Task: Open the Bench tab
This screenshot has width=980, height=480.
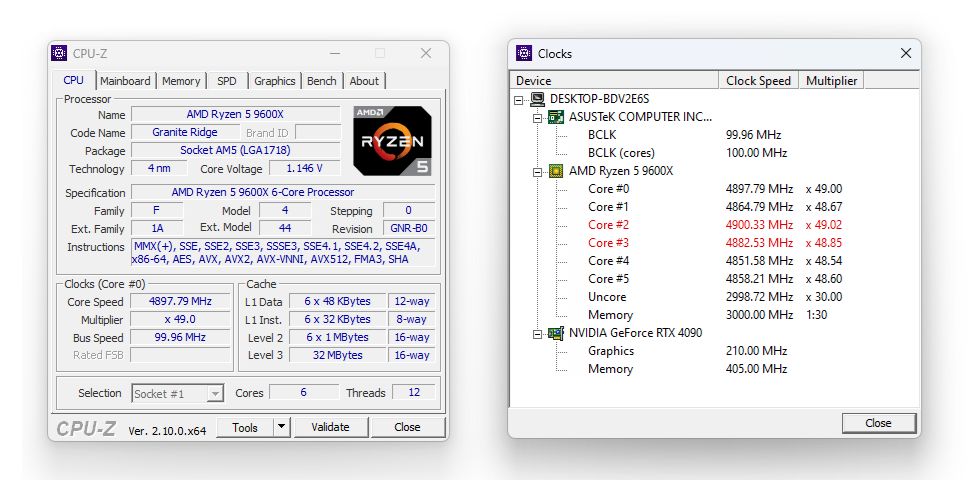Action: 322,81
